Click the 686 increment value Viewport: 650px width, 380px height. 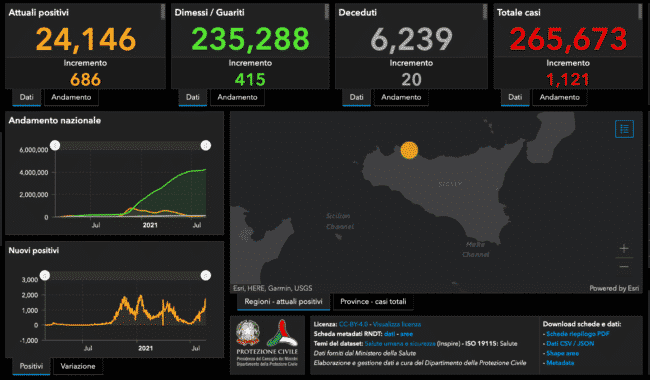tap(85, 80)
